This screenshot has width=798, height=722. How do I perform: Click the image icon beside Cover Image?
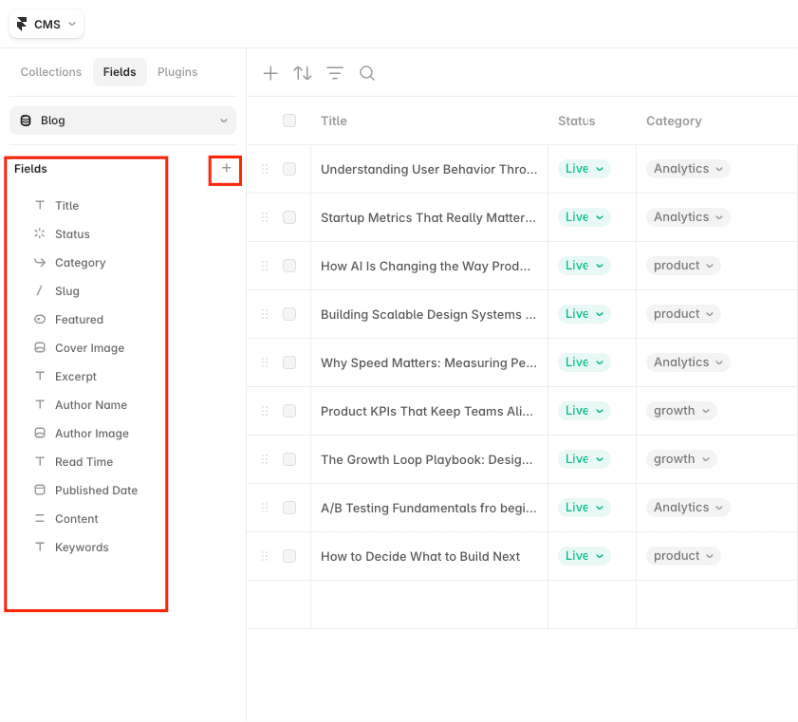(x=40, y=348)
